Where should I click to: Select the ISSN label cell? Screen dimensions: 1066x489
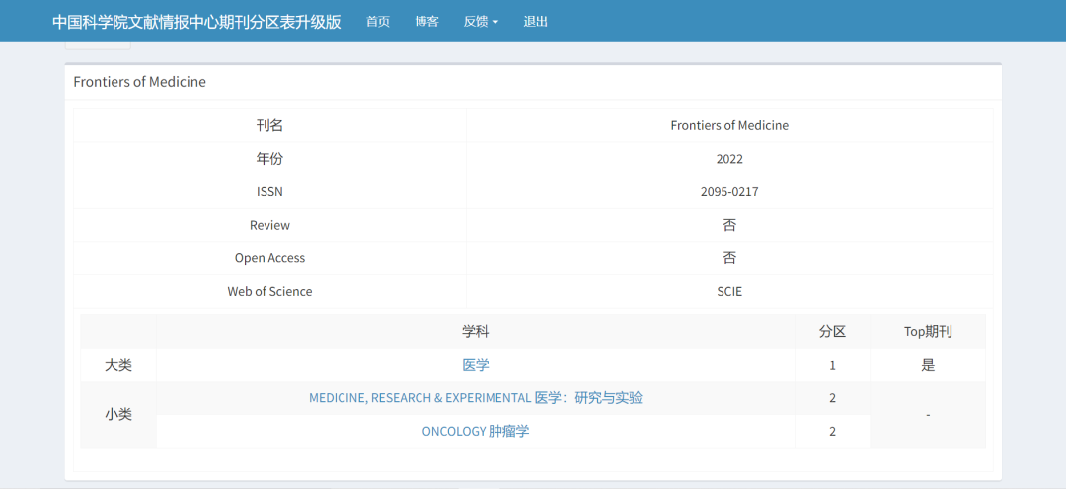tap(270, 192)
